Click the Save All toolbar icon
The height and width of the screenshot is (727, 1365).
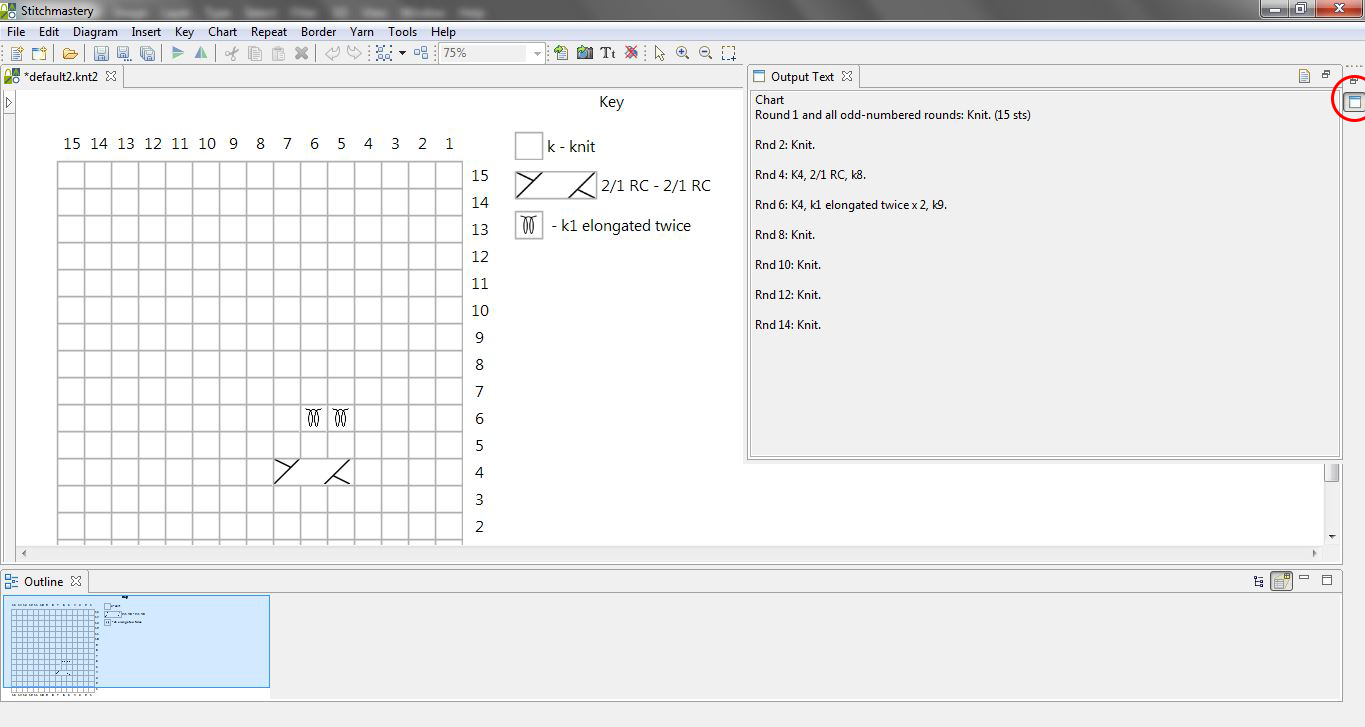147,53
